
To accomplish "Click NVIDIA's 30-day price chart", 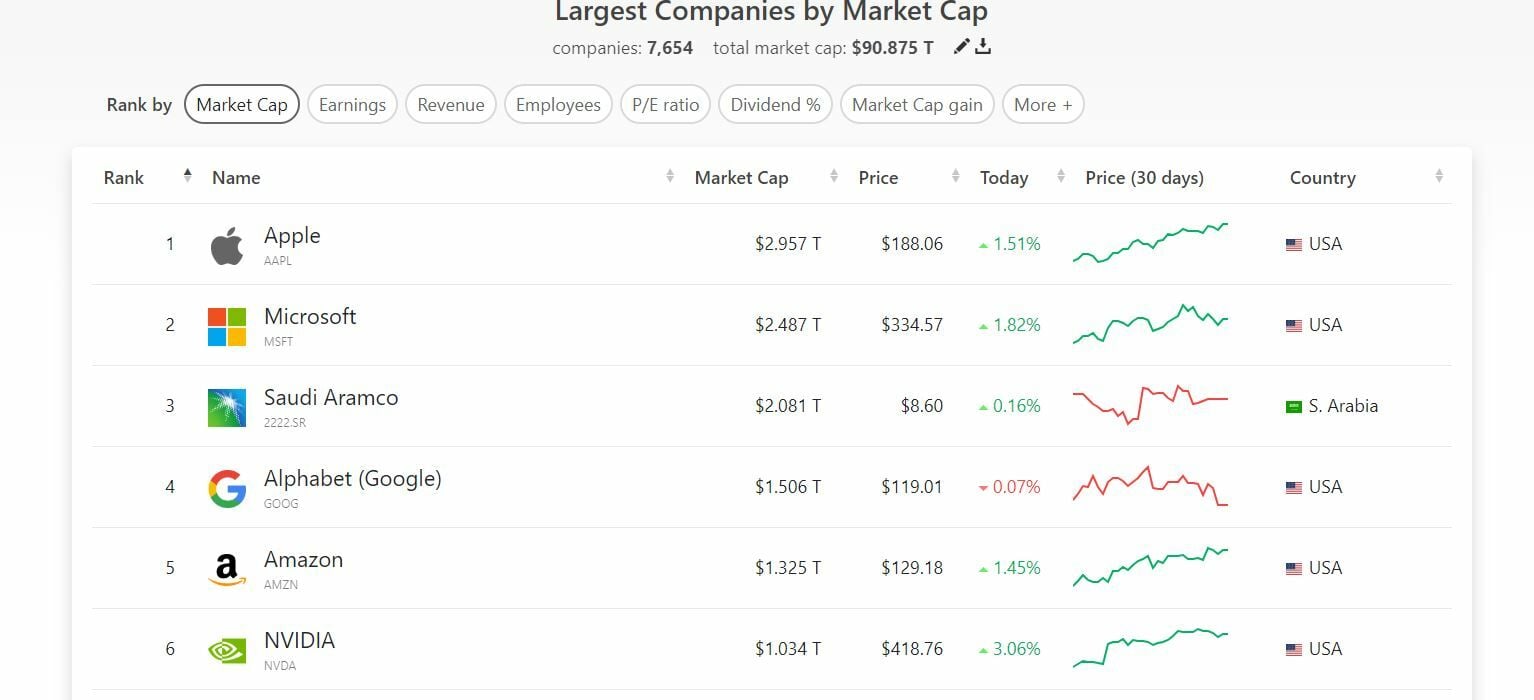I will [x=1150, y=648].
